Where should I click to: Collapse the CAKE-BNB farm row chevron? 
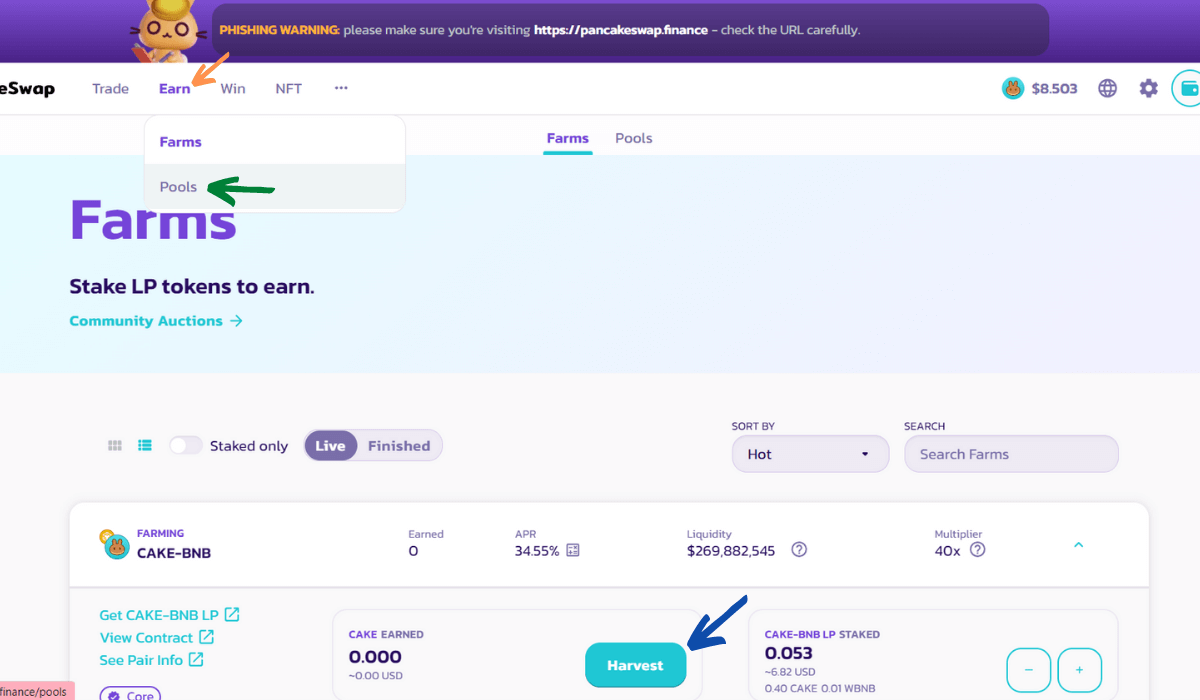tap(1078, 545)
